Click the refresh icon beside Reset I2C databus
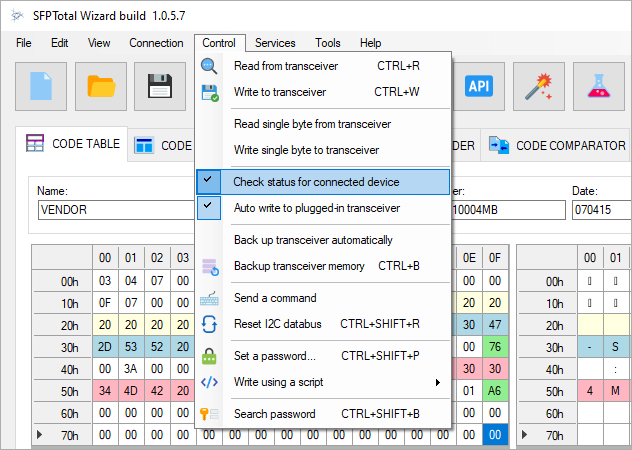Image resolution: width=632 pixels, height=450 pixels. pyautogui.click(x=209, y=324)
